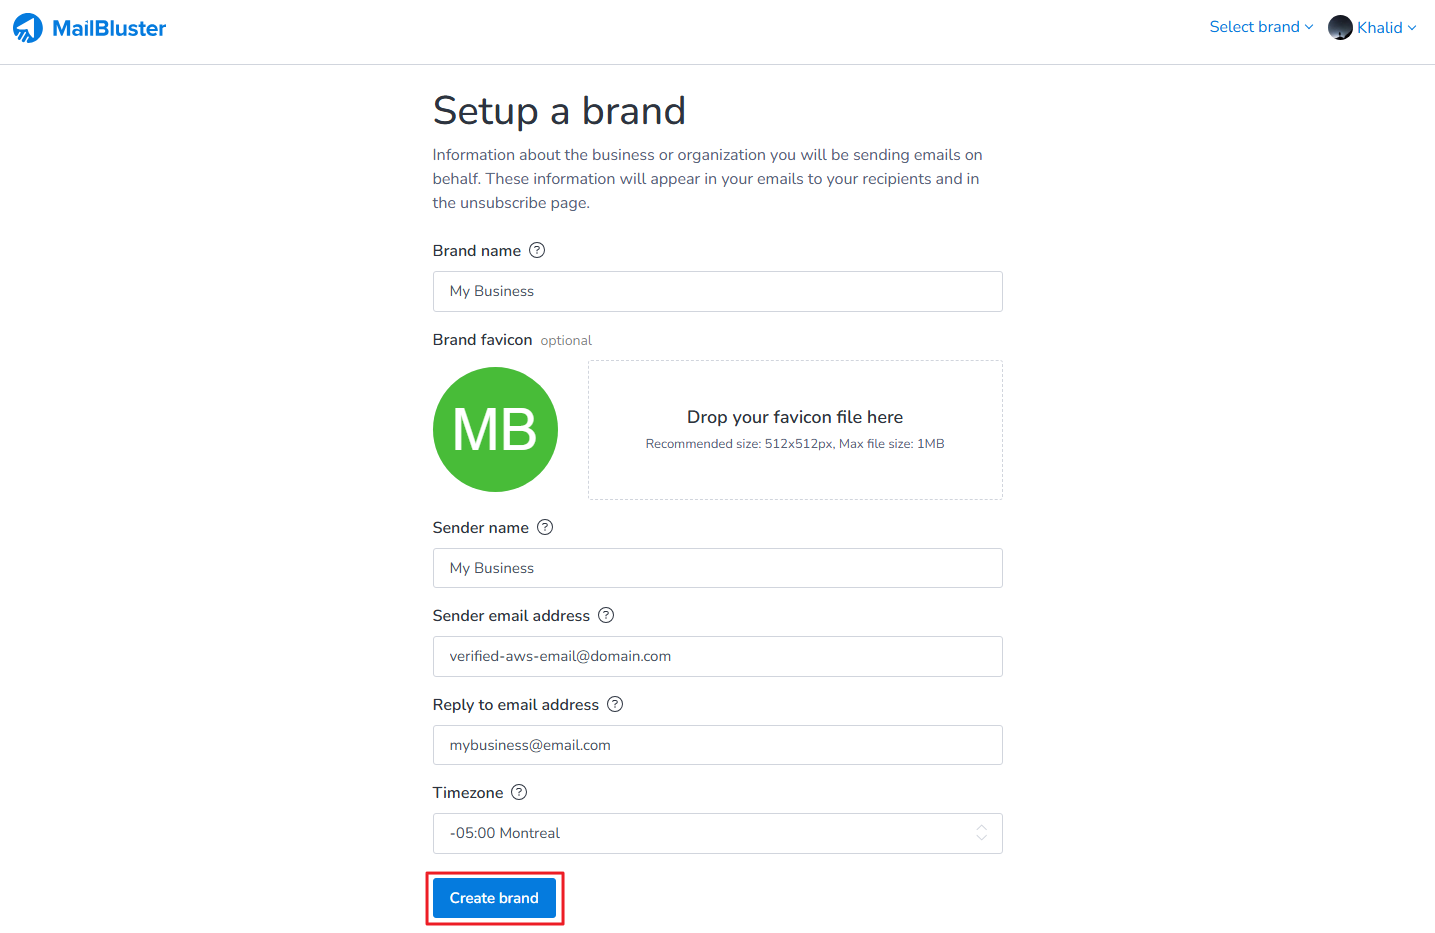Click the help icon next to Sender name
This screenshot has width=1435, height=933.
coord(545,527)
